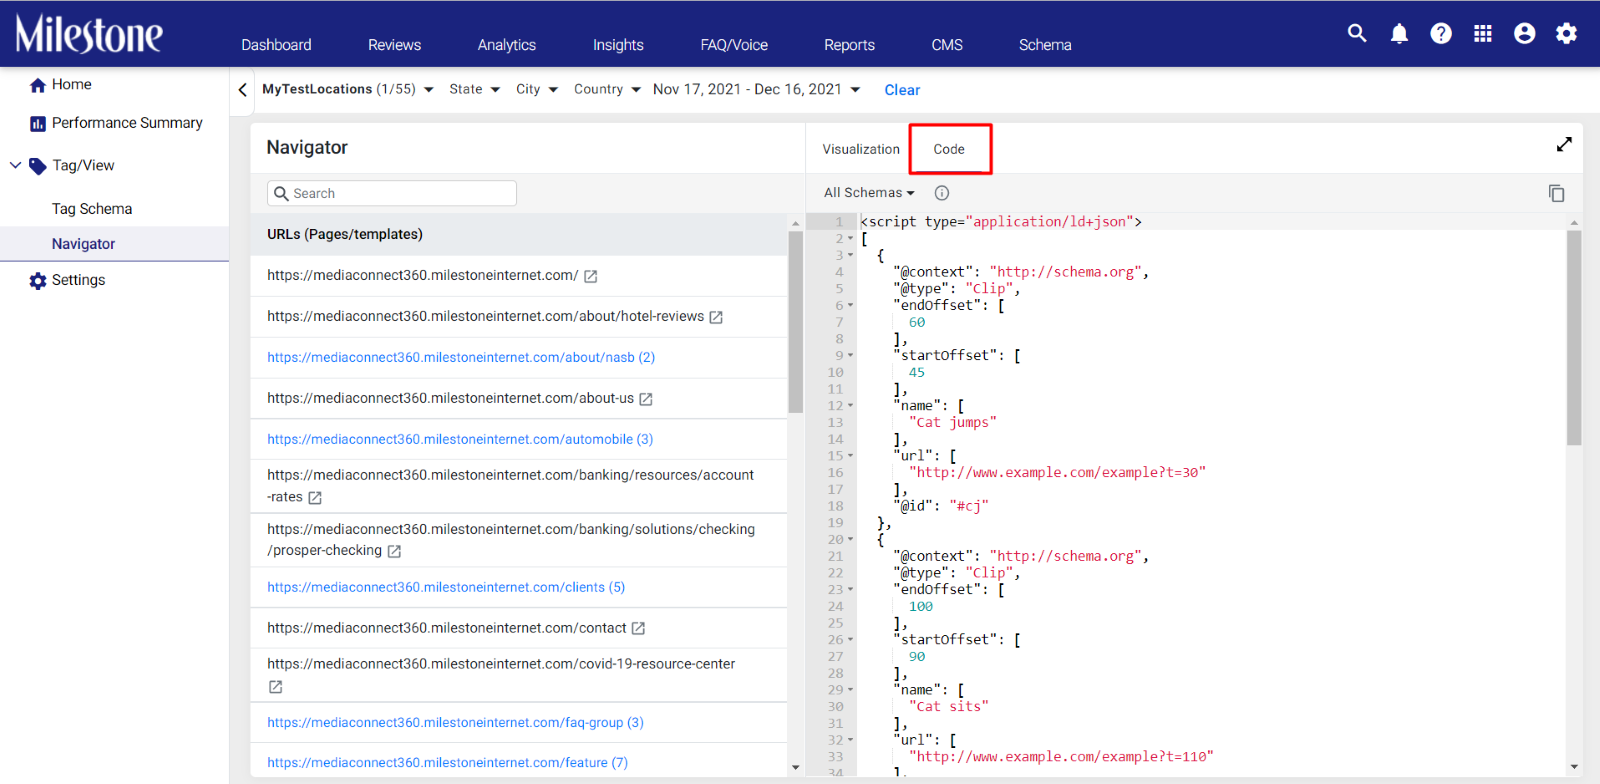Click the Home house icon in sidebar
The height and width of the screenshot is (784, 1600).
coord(38,85)
